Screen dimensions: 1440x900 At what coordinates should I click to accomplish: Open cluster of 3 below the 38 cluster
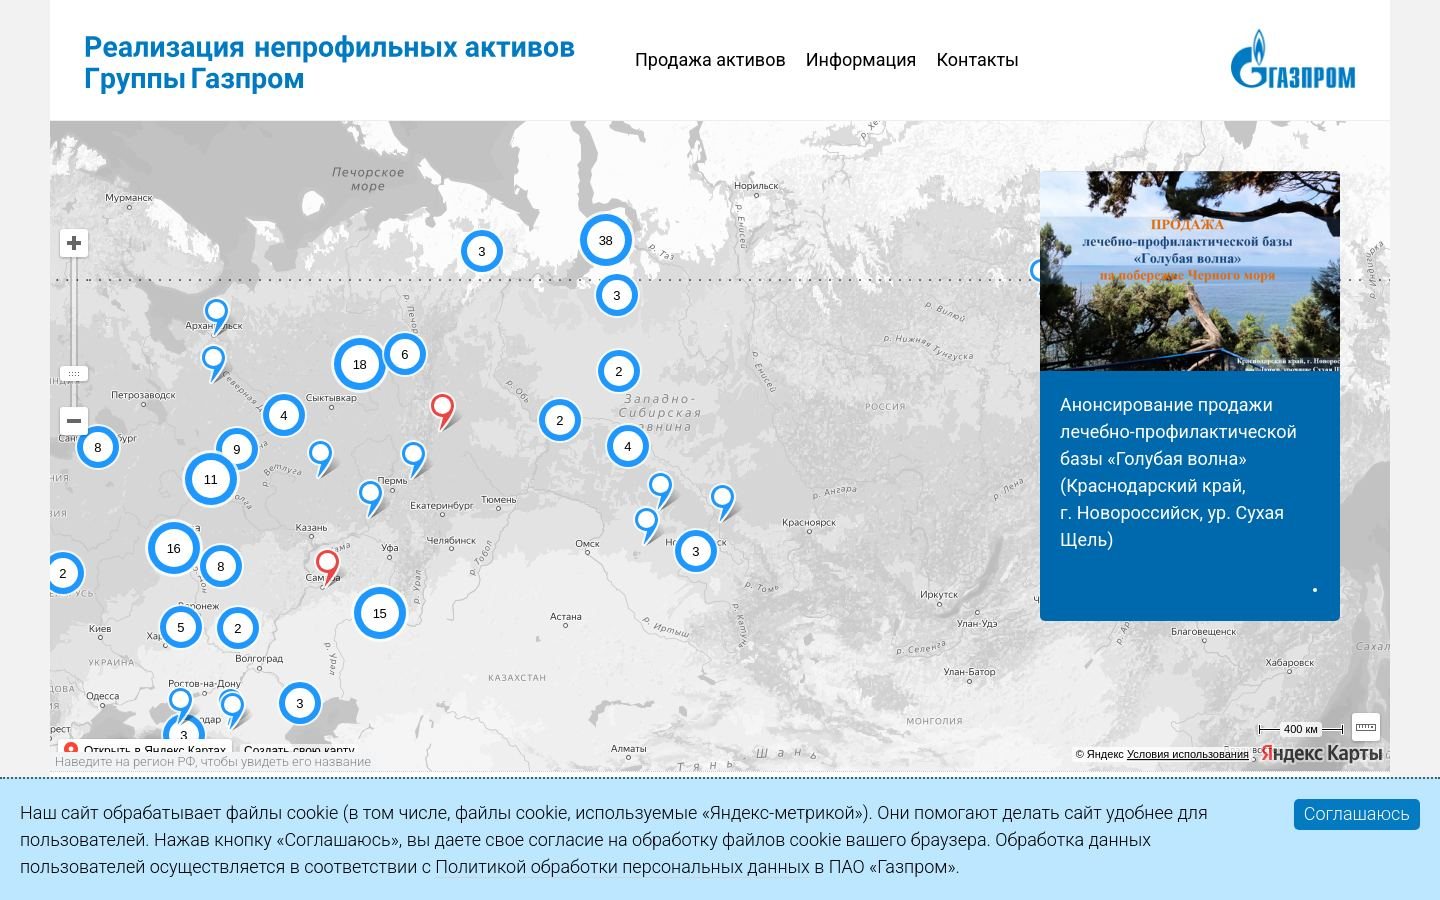616,295
